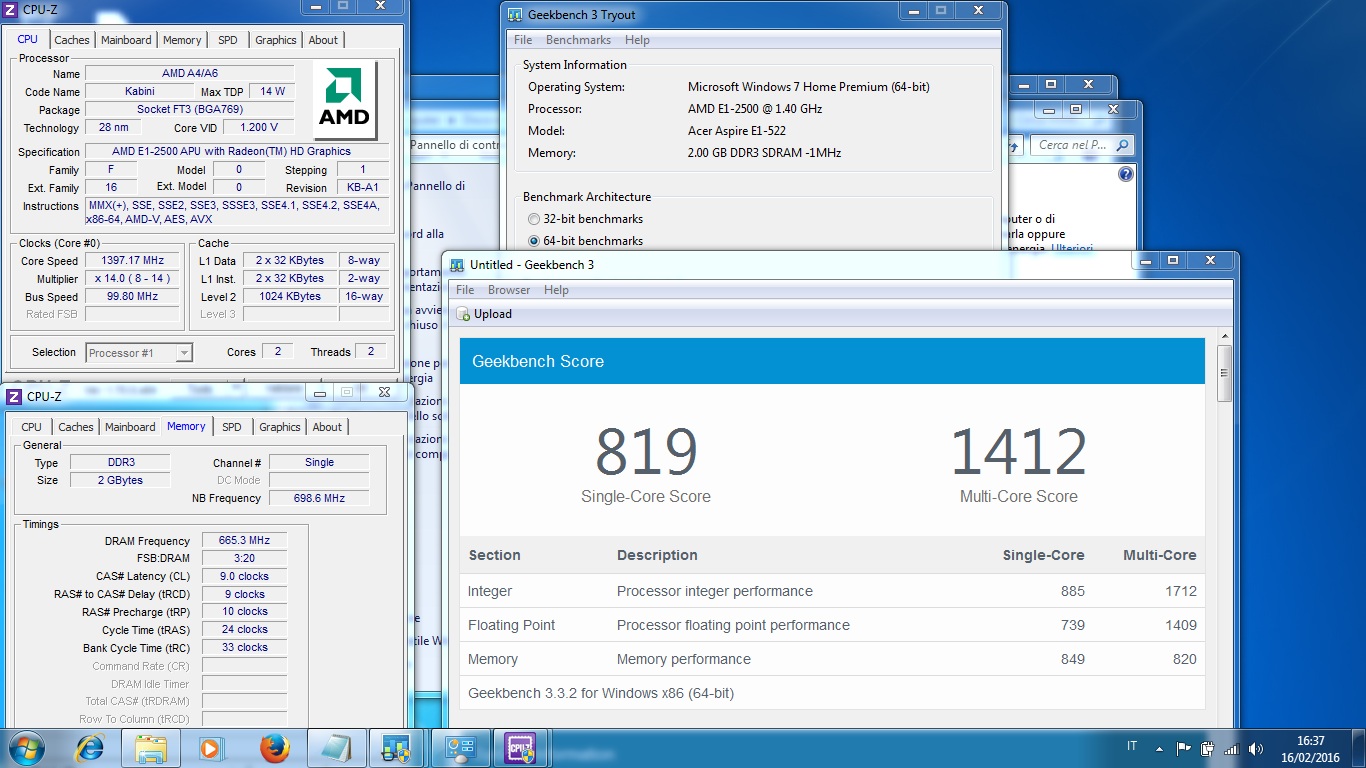The image size is (1366, 768).
Task: Click the Show Desktop strip
Action: [1358, 748]
